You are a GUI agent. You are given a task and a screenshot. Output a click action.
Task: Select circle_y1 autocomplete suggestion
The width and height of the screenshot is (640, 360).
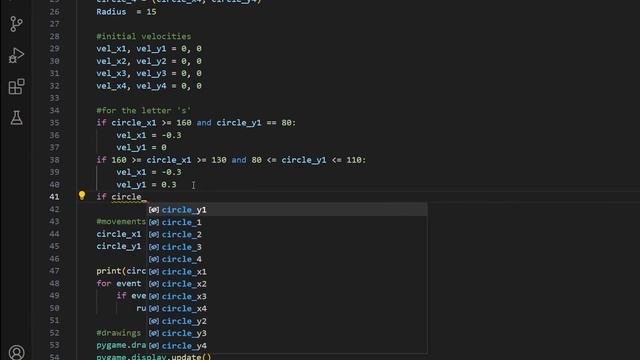[x=287, y=210]
